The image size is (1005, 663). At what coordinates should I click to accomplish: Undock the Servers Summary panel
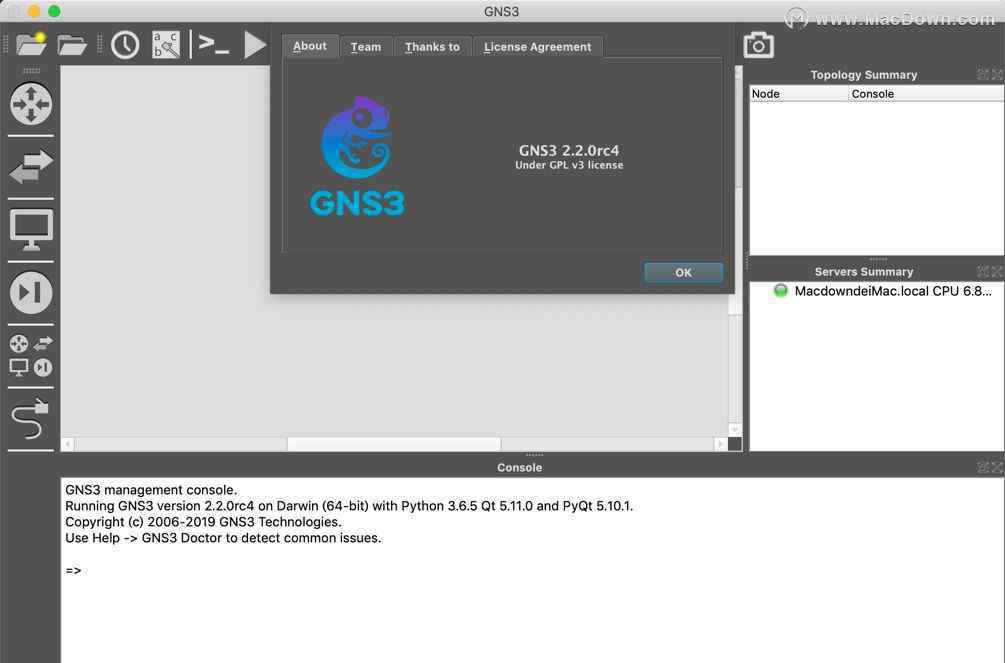tap(983, 271)
